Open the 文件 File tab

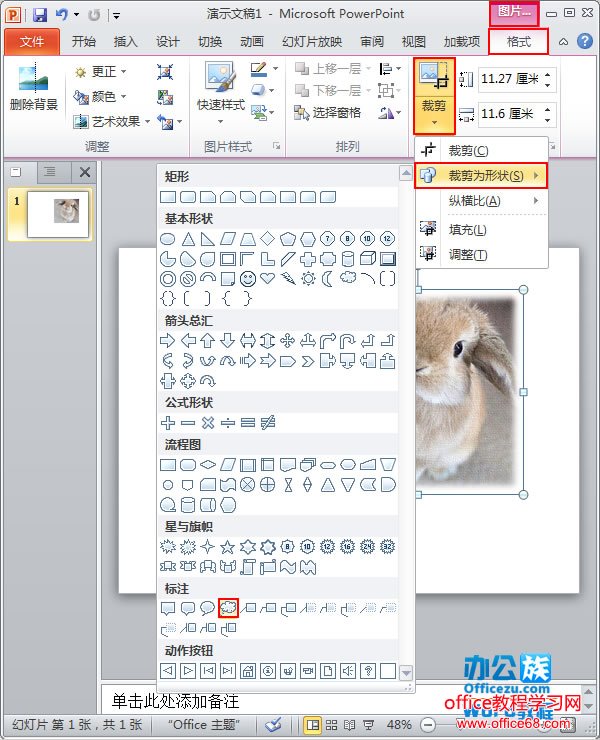click(32, 42)
